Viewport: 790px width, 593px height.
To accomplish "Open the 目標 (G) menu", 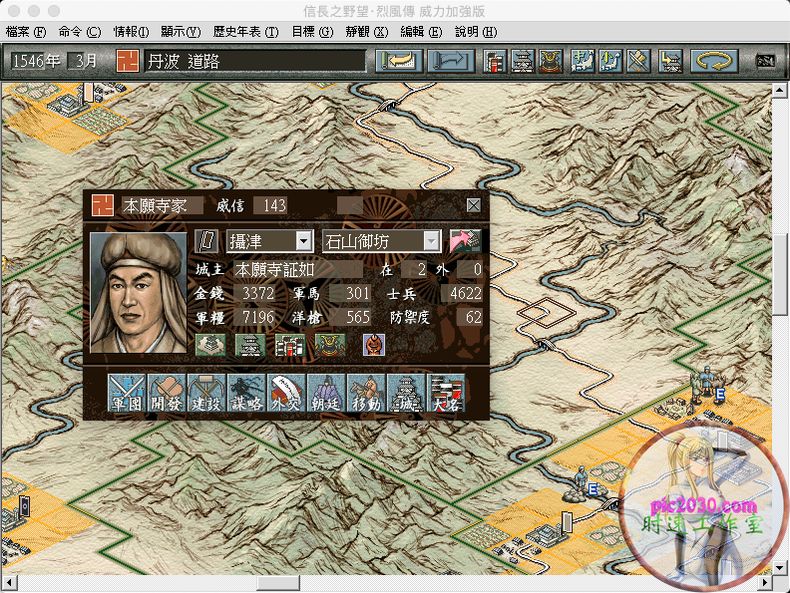I will pos(312,32).
